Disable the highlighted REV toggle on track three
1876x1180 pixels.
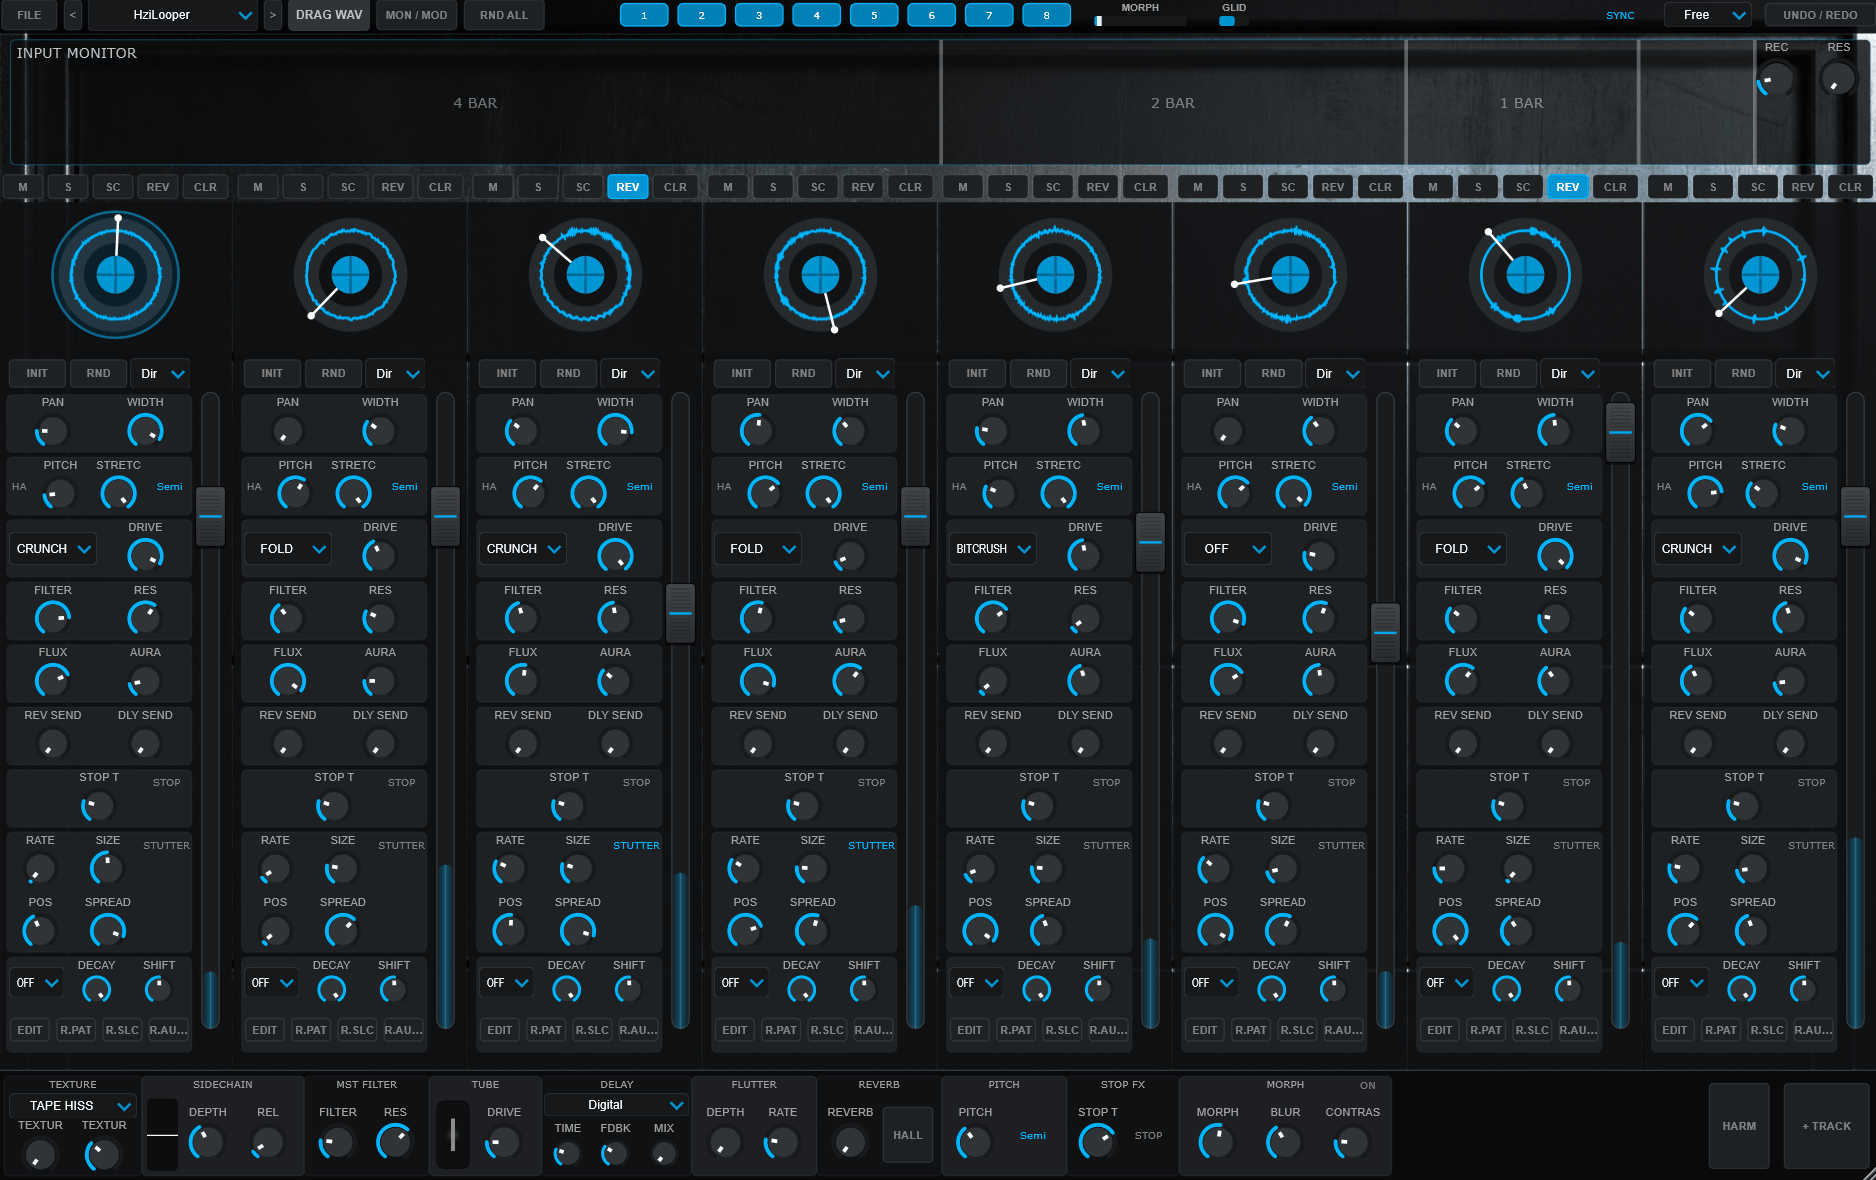[x=628, y=186]
